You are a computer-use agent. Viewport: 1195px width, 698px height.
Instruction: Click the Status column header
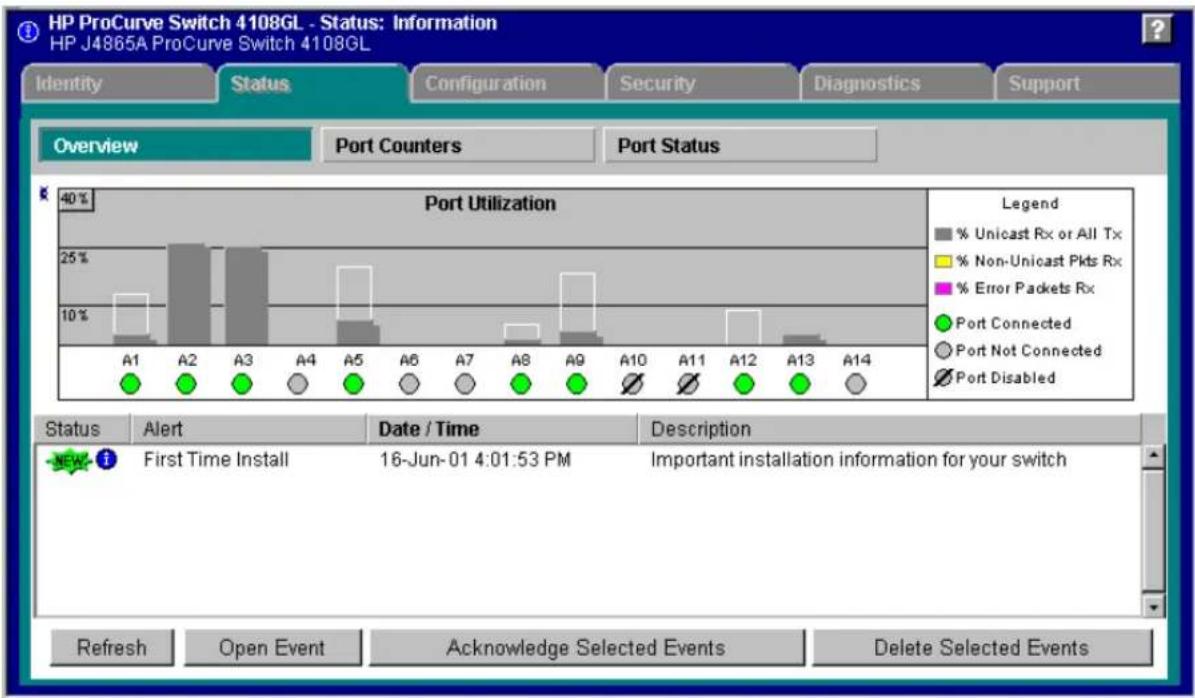(x=83, y=429)
